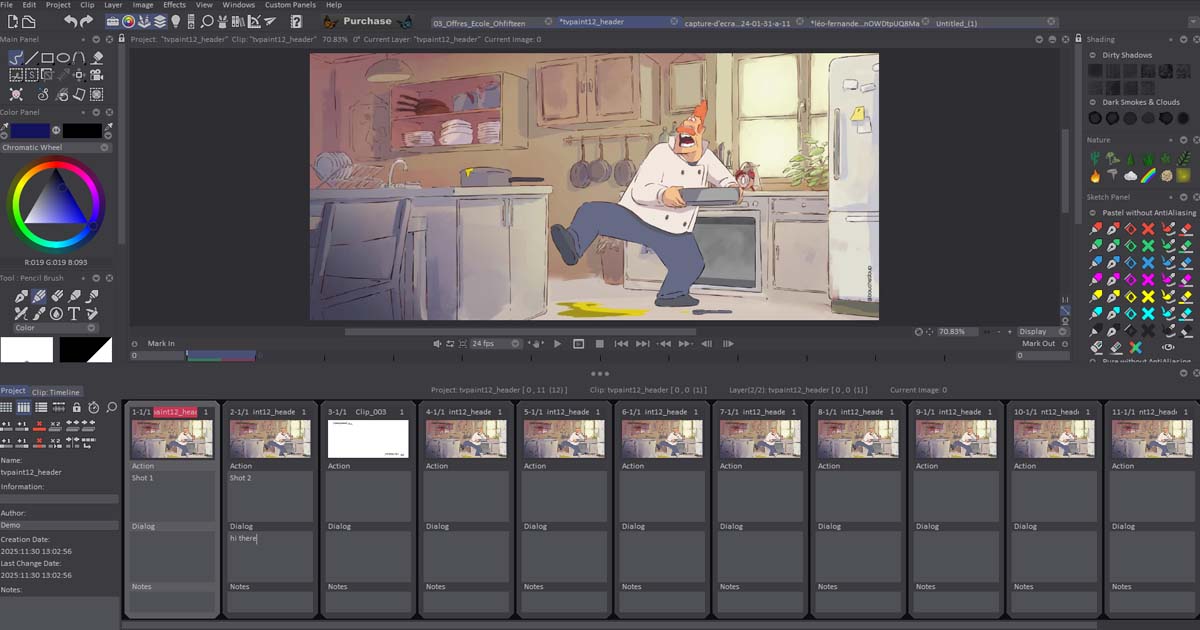Image resolution: width=1200 pixels, height=630 pixels.
Task: Select the Text tool
Action: click(x=74, y=313)
